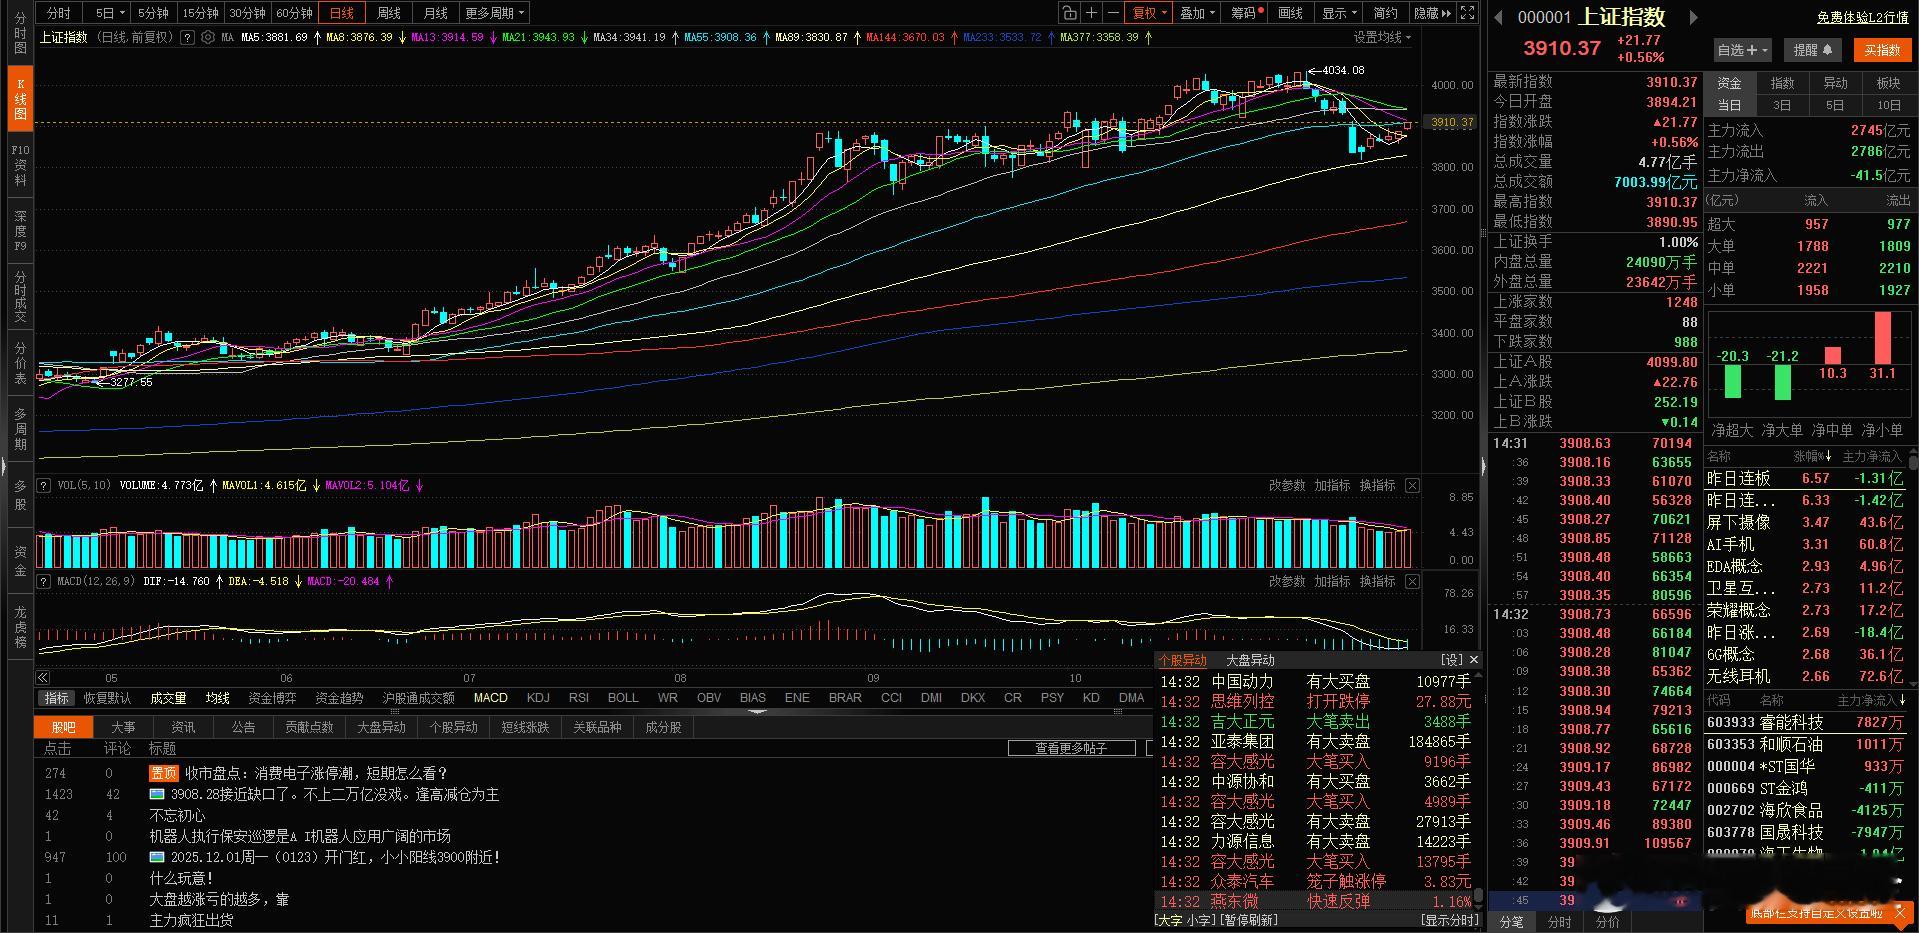Image resolution: width=1919 pixels, height=933 pixels.
Task: Collapse the side panel with 隐藏
Action: (1432, 13)
